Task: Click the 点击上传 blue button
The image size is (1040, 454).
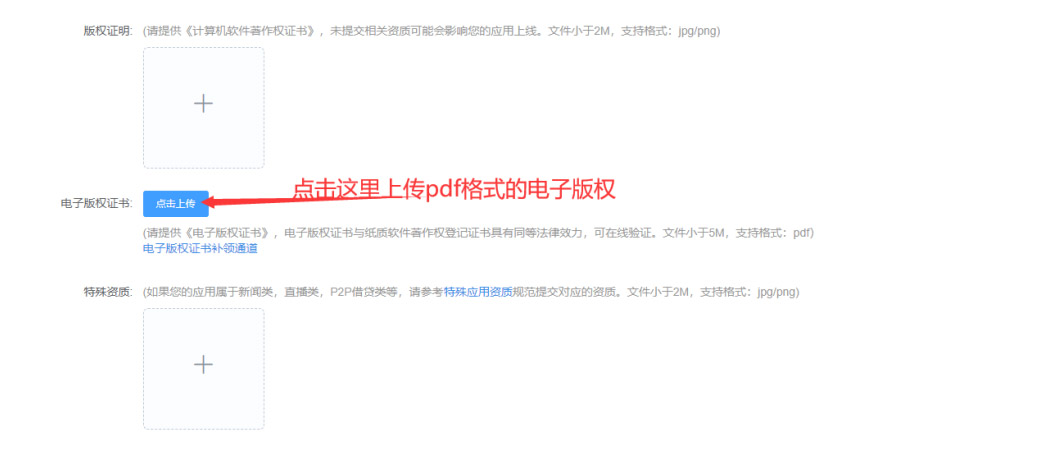Action: tap(176, 204)
